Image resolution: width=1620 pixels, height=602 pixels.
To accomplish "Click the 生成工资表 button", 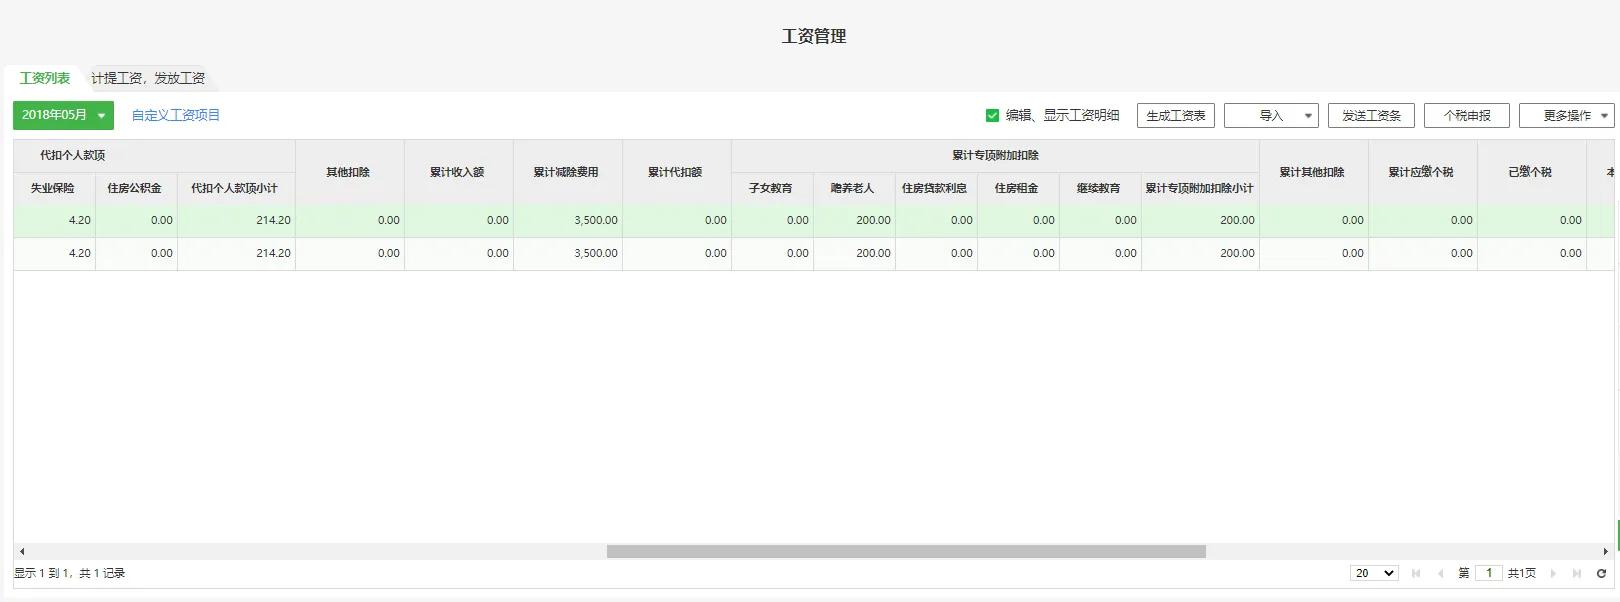I will (1176, 115).
